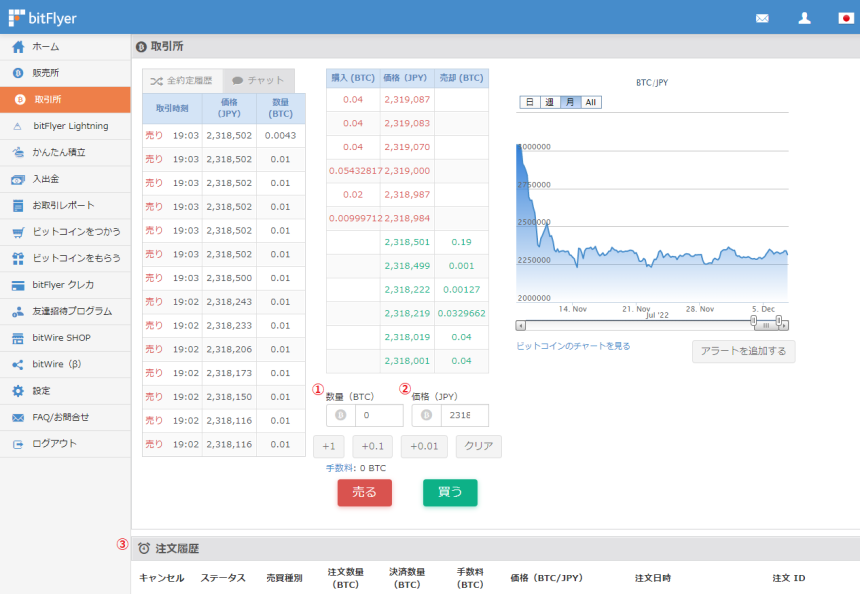Click the 価格 (JPY) input field
860x594 pixels.
click(x=465, y=415)
